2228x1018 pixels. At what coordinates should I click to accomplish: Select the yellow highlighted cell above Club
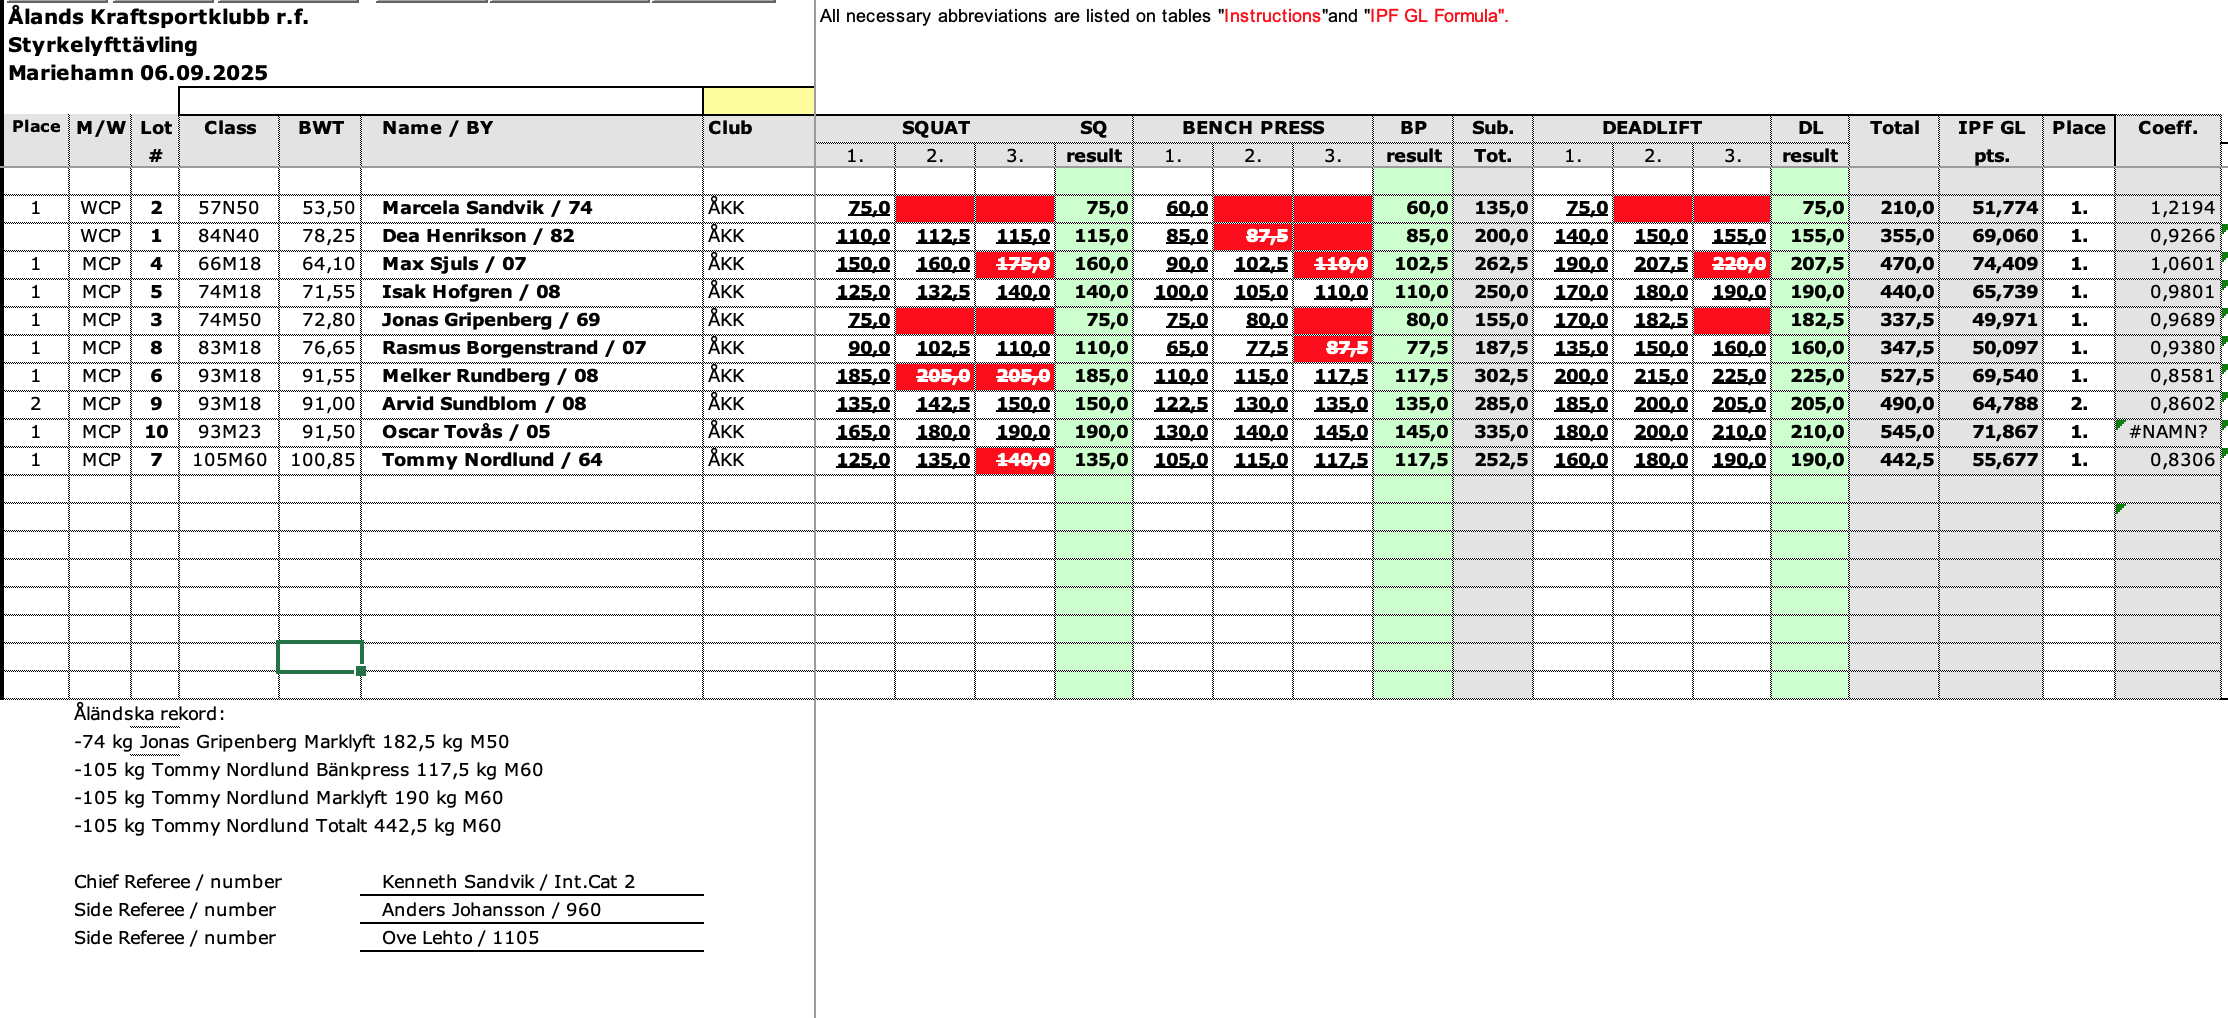pos(758,101)
